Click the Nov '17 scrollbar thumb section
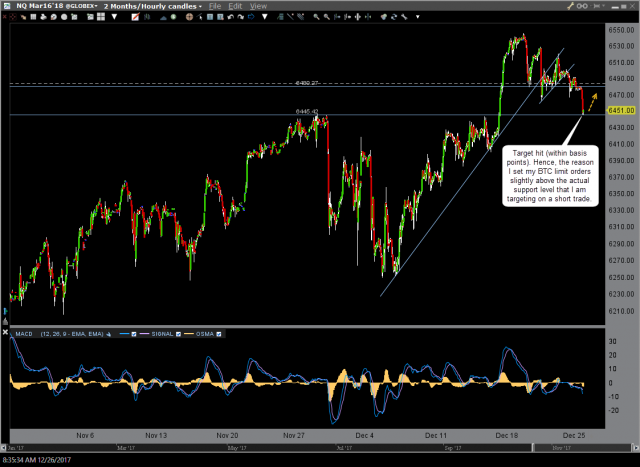 click(x=582, y=448)
